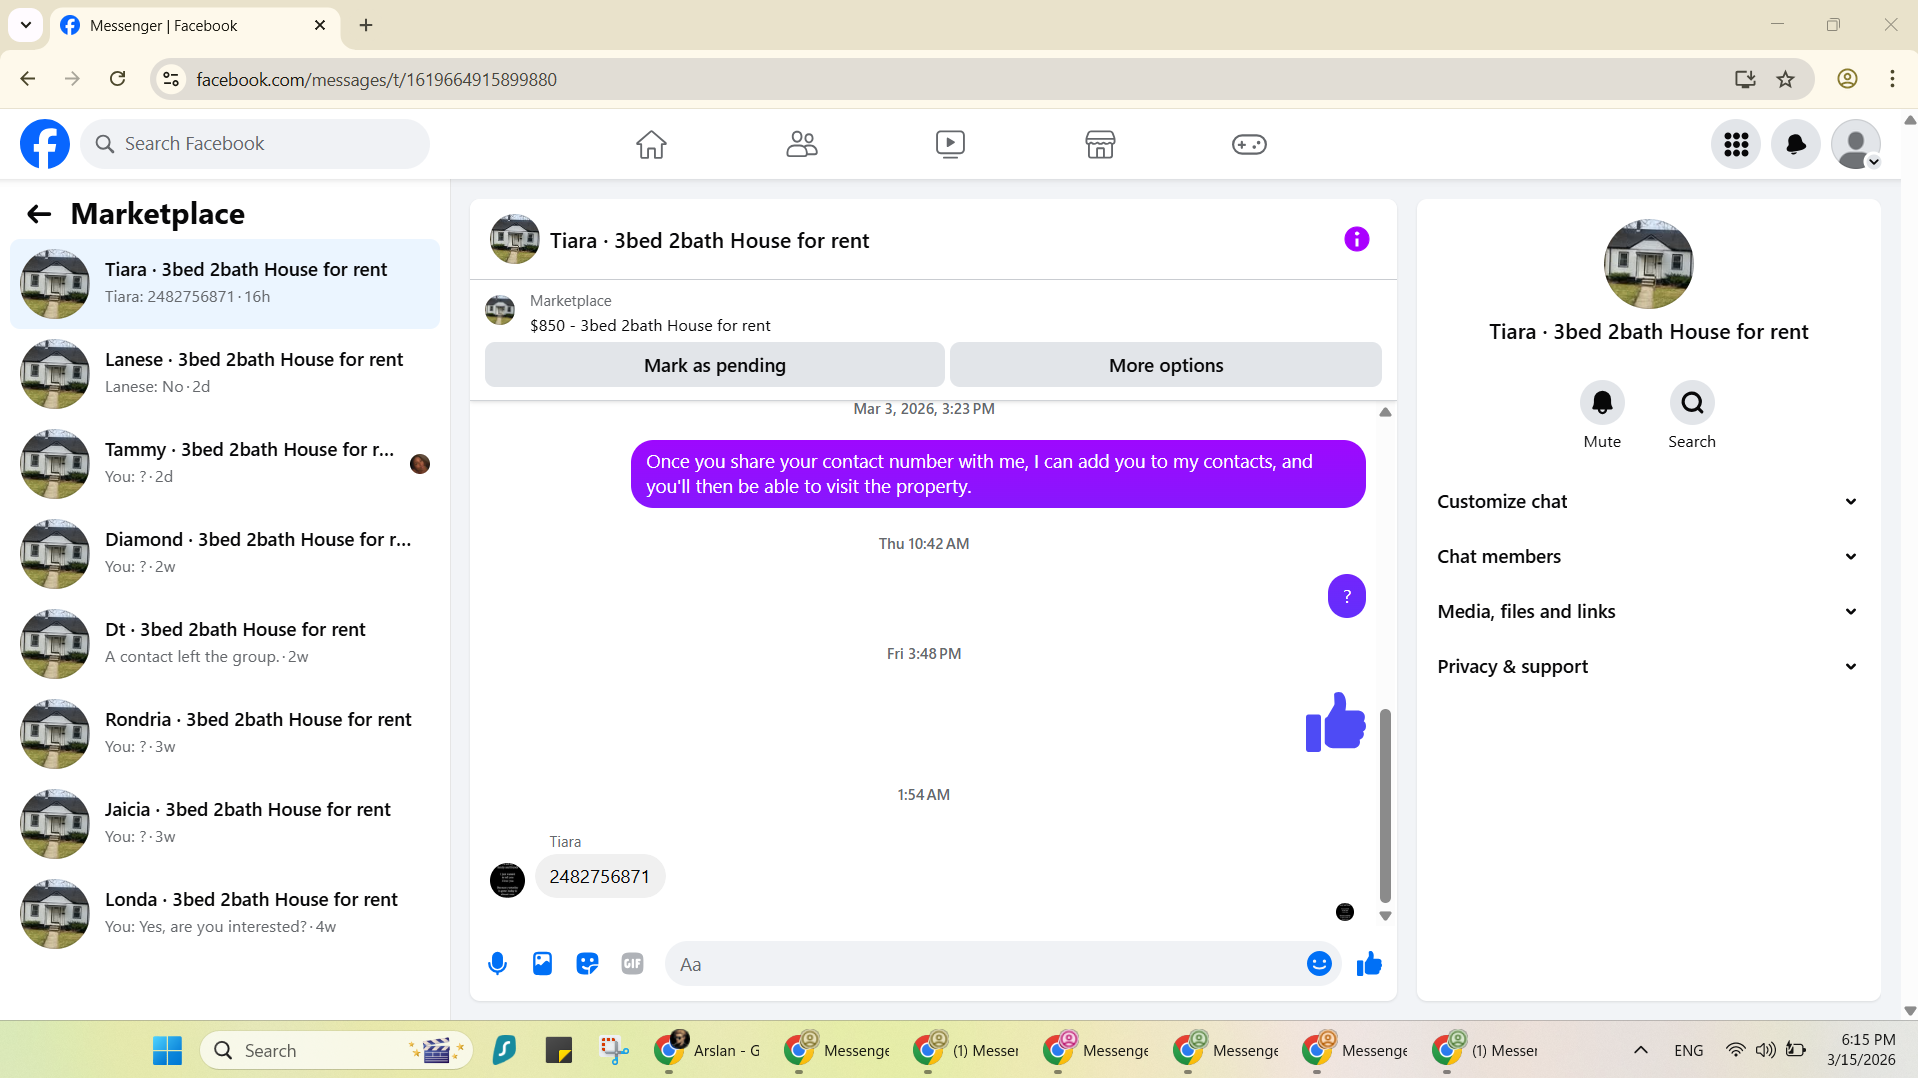Open a new browser tab

point(366,25)
